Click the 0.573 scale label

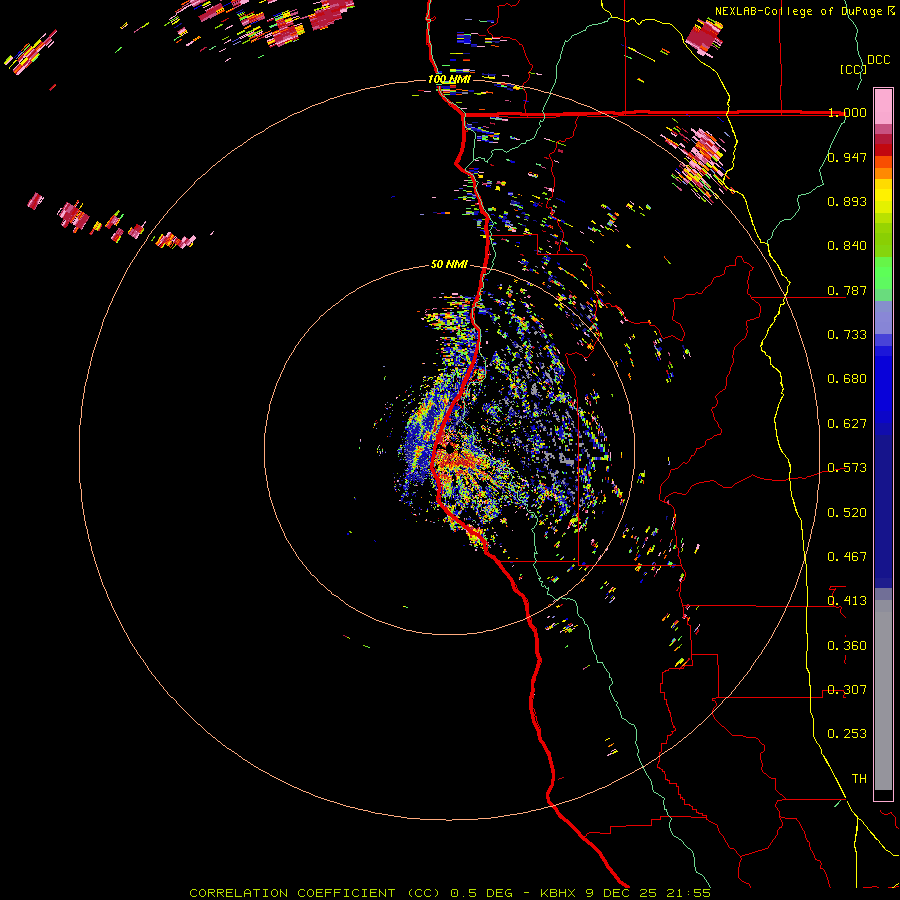(847, 468)
